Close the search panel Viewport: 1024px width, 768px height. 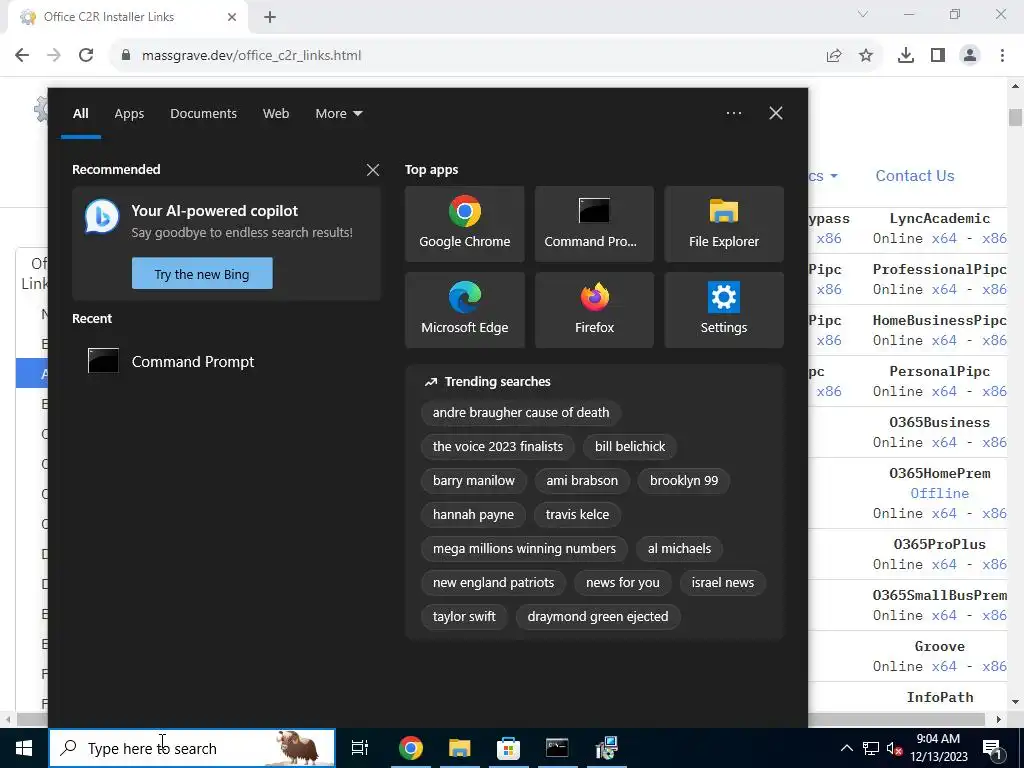pos(776,113)
